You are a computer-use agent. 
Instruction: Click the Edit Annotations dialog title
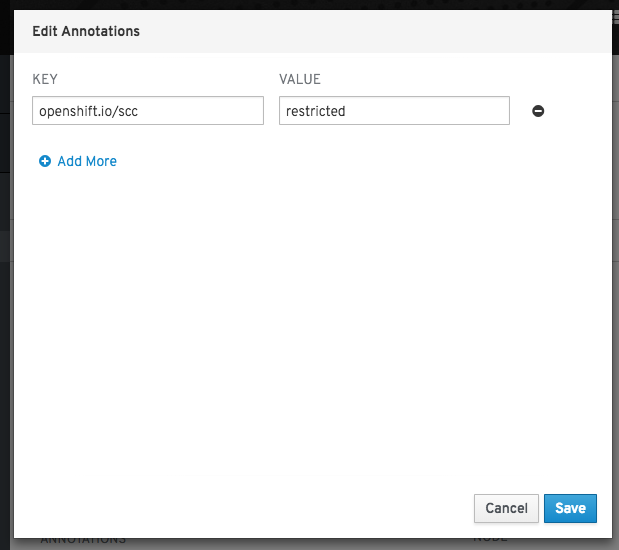click(x=86, y=31)
